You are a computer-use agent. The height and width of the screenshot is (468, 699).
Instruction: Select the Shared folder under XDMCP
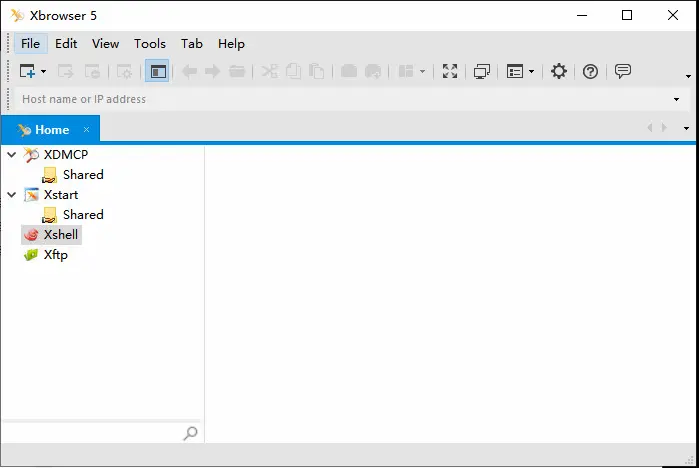[x=83, y=175]
